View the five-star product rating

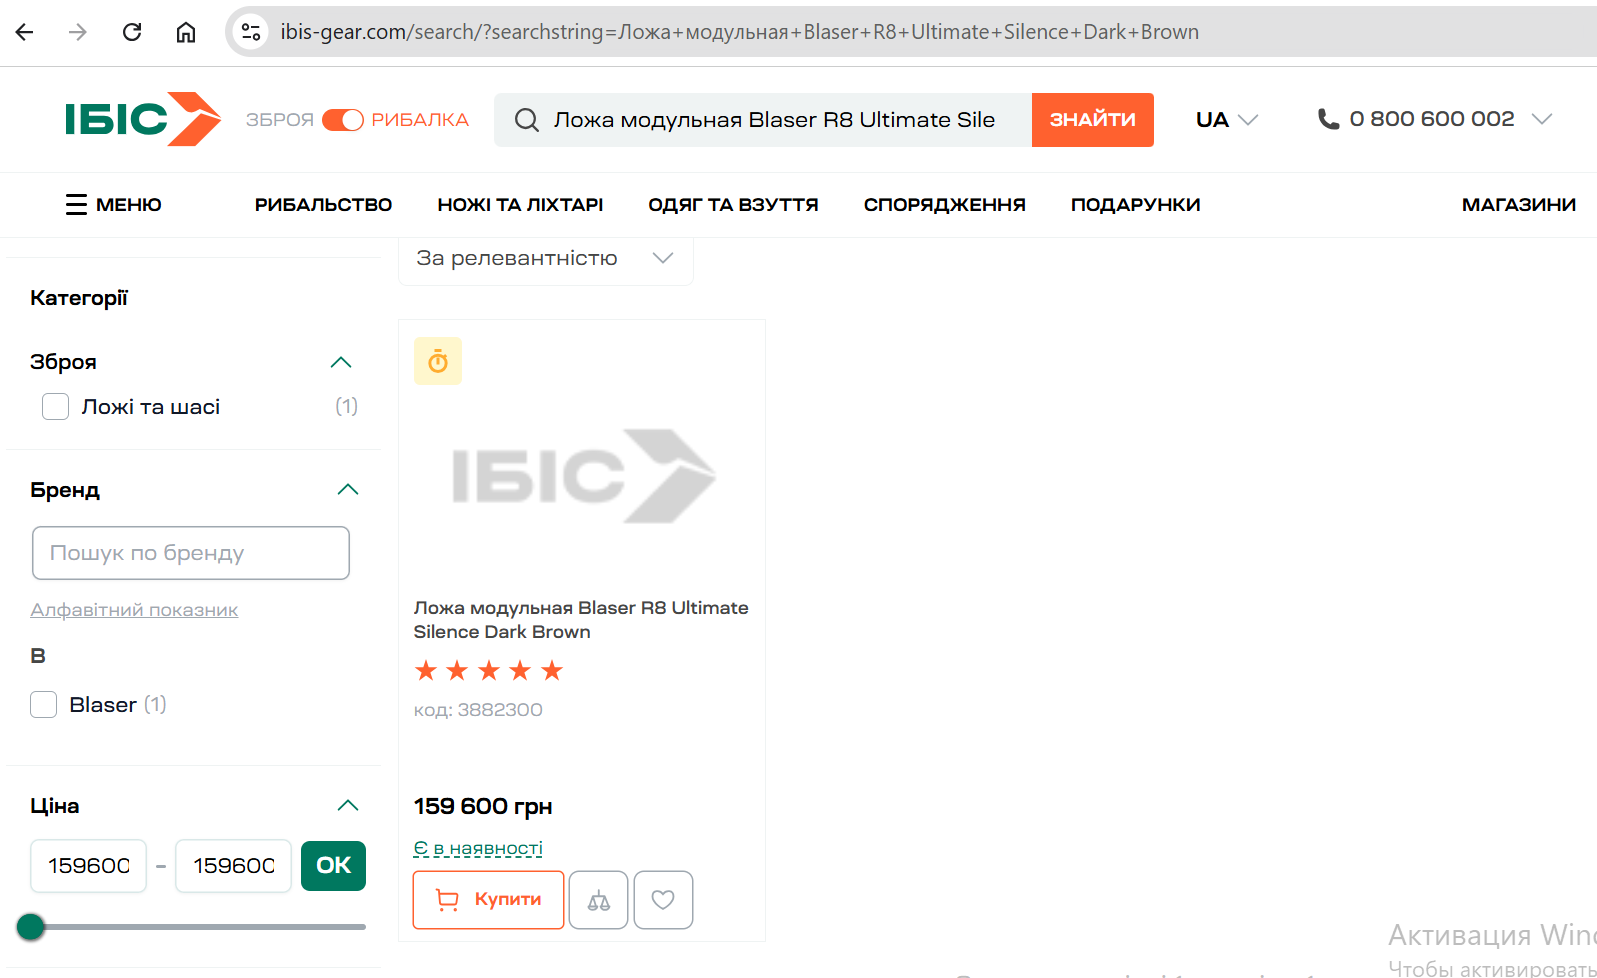click(489, 670)
